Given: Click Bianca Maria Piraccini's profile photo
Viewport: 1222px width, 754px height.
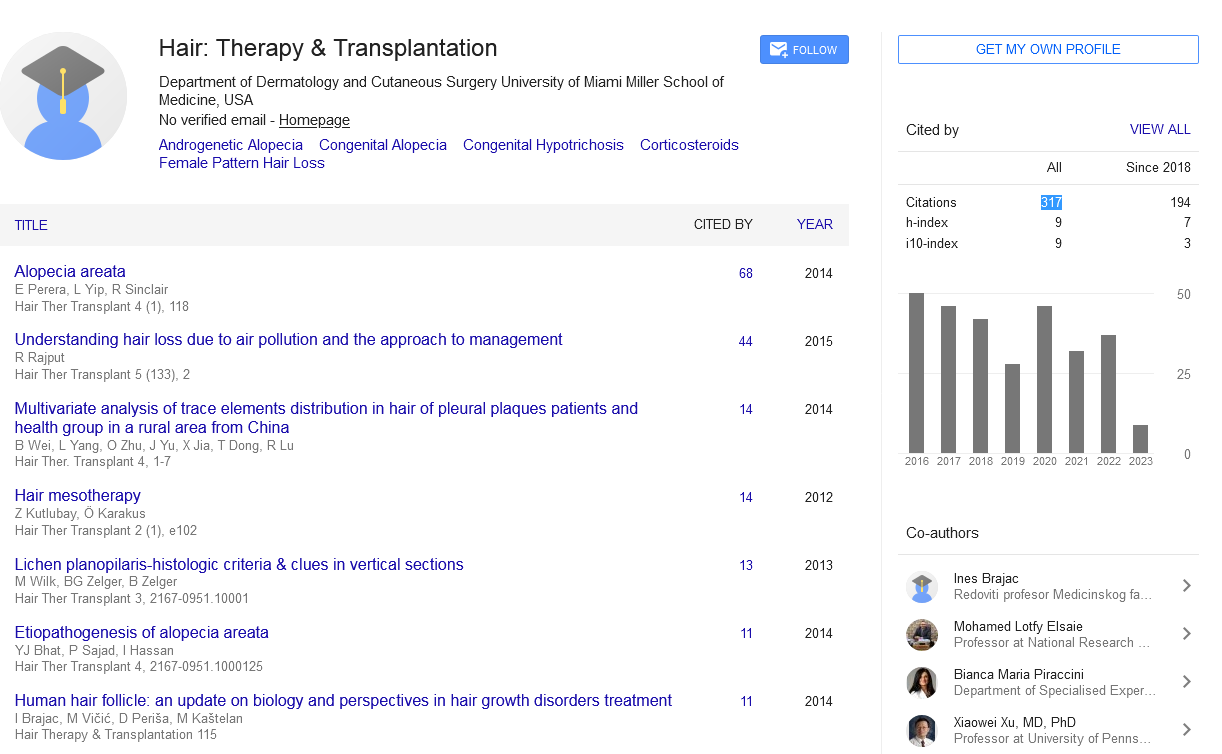Looking at the screenshot, I should pos(921,683).
